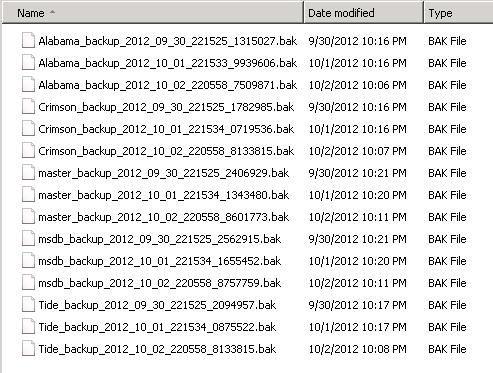Select Tide_backup_2012_10_01_221534_0875522.bak file name

[157, 327]
